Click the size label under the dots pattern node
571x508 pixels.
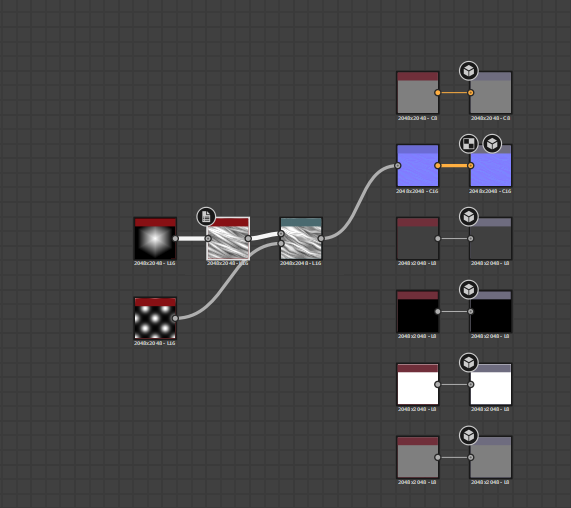point(155,343)
